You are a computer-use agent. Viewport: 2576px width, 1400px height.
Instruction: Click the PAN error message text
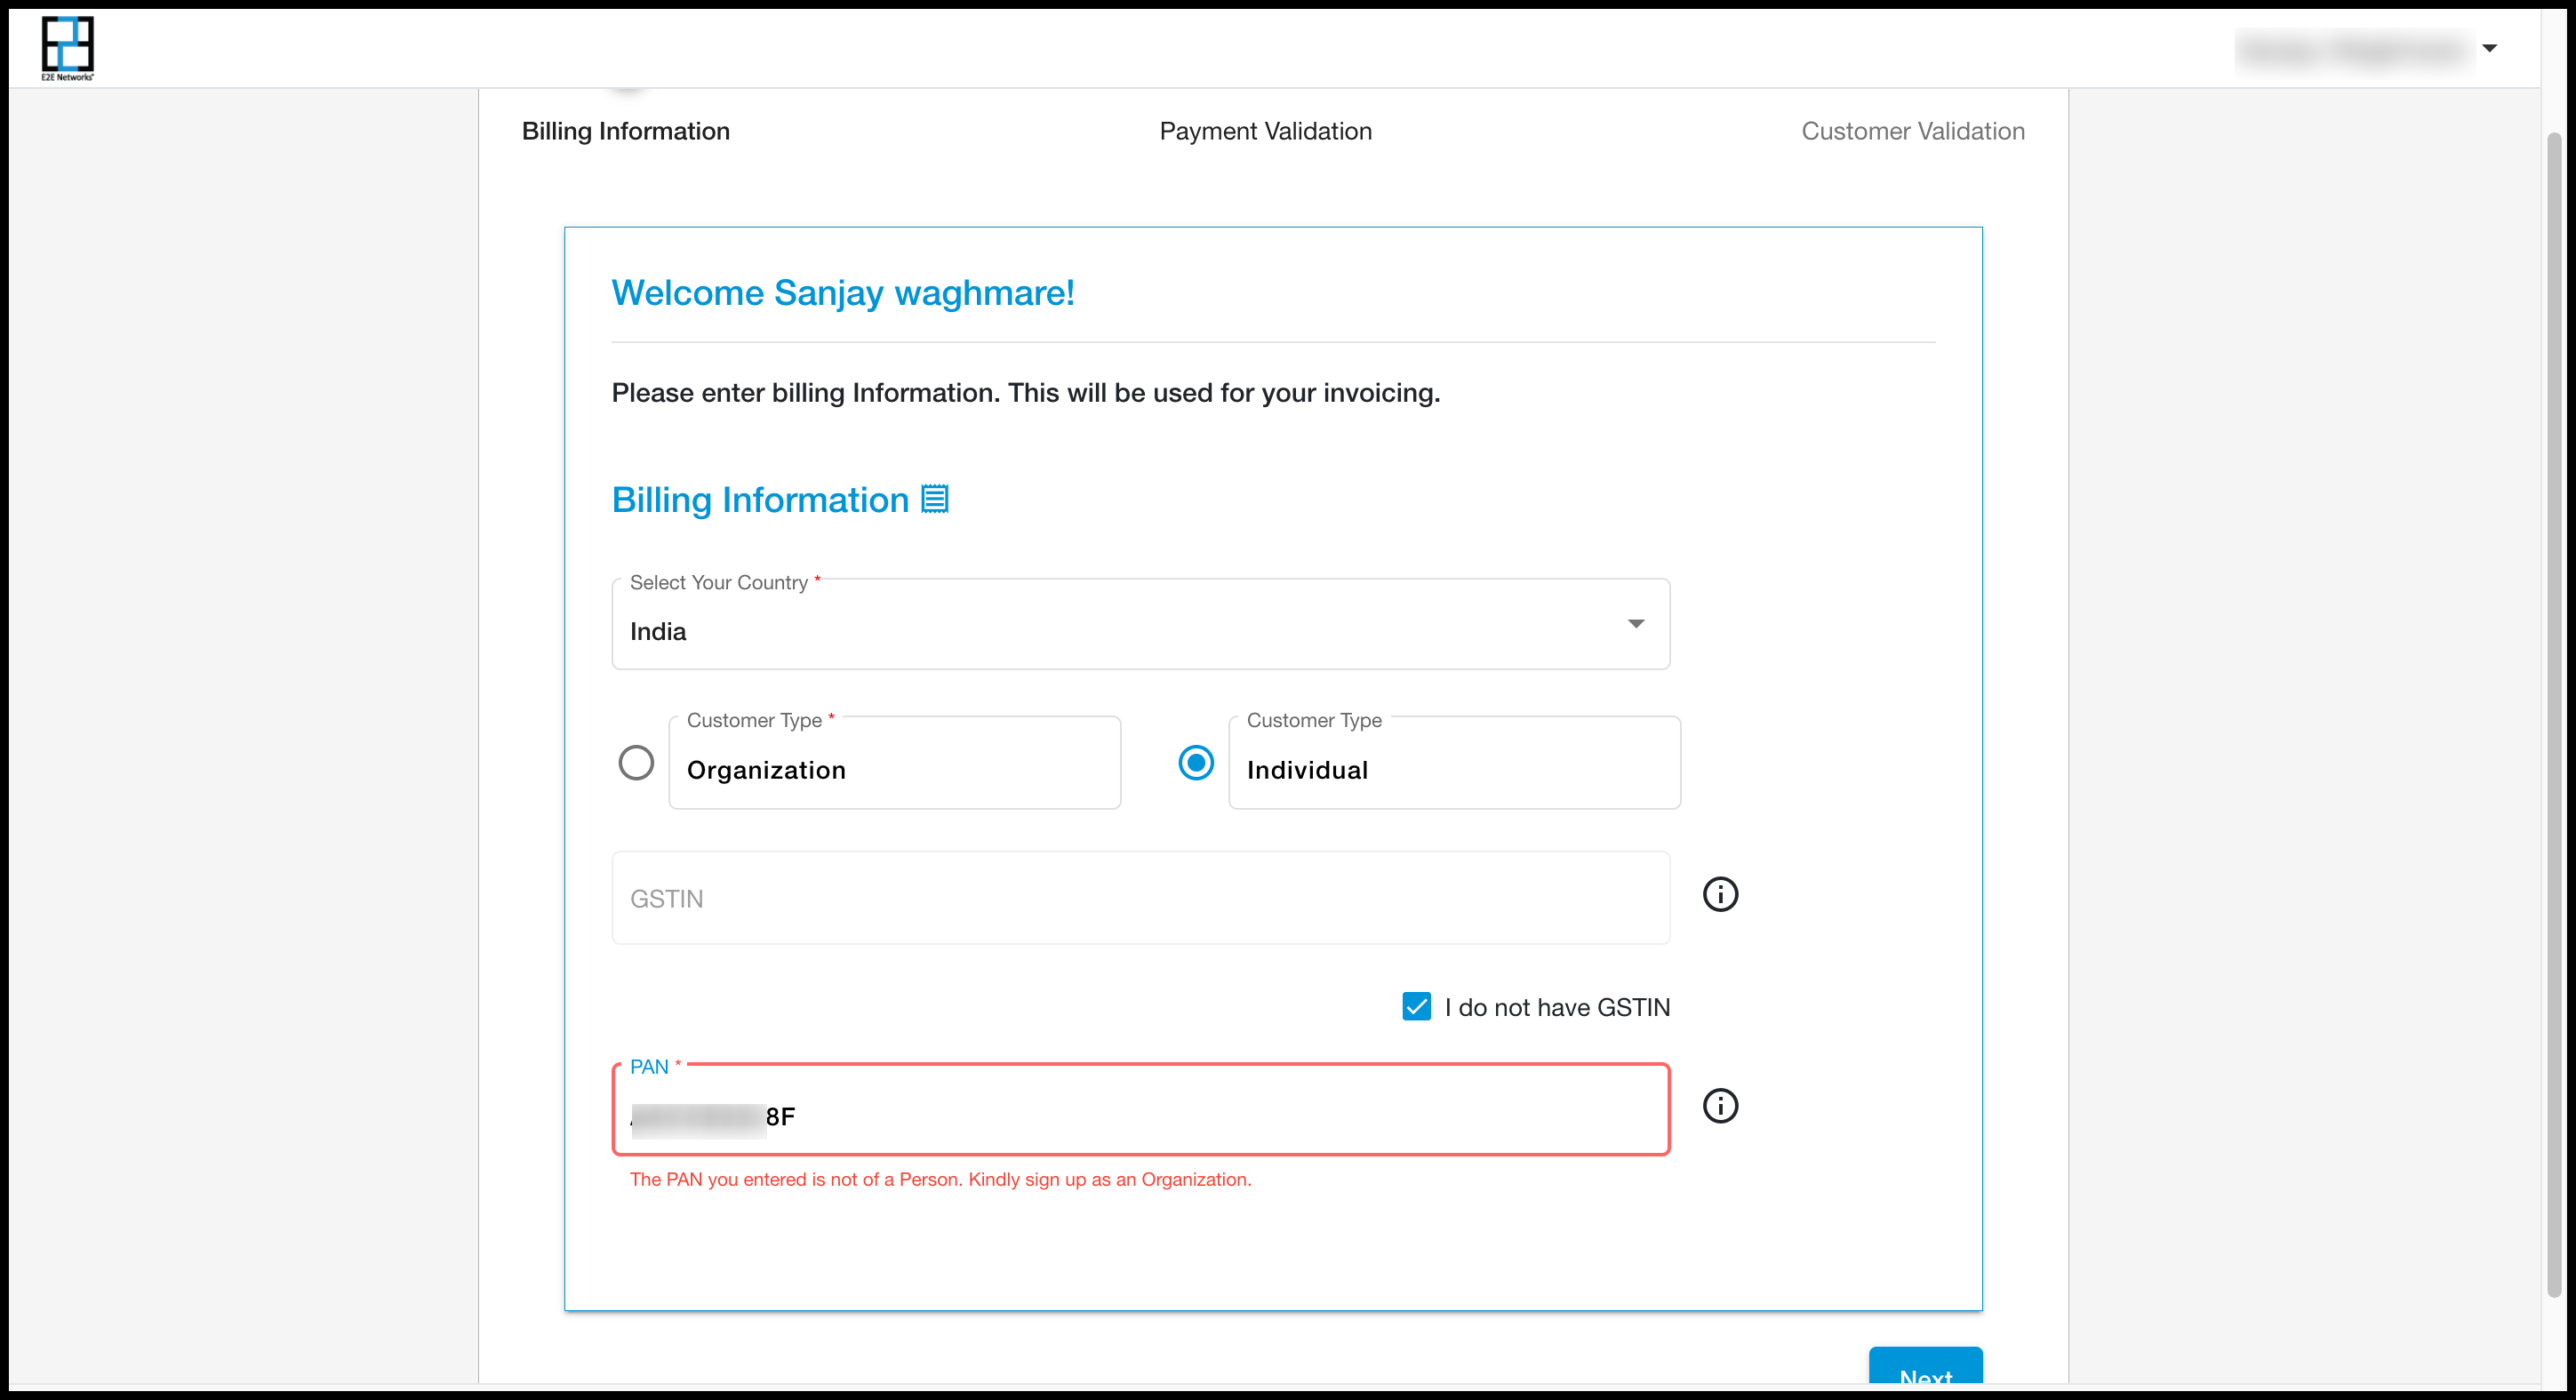(940, 1179)
